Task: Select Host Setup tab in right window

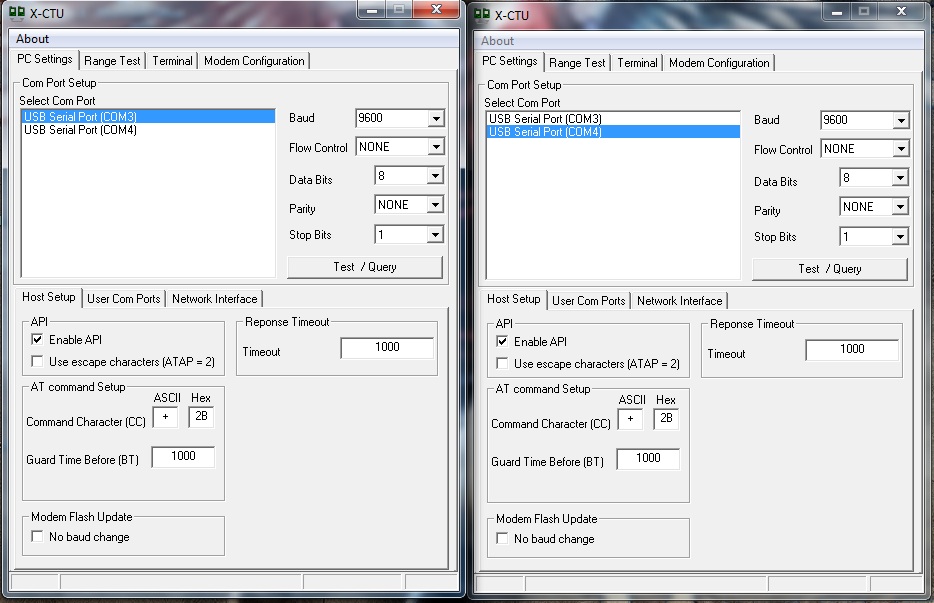Action: click(514, 299)
